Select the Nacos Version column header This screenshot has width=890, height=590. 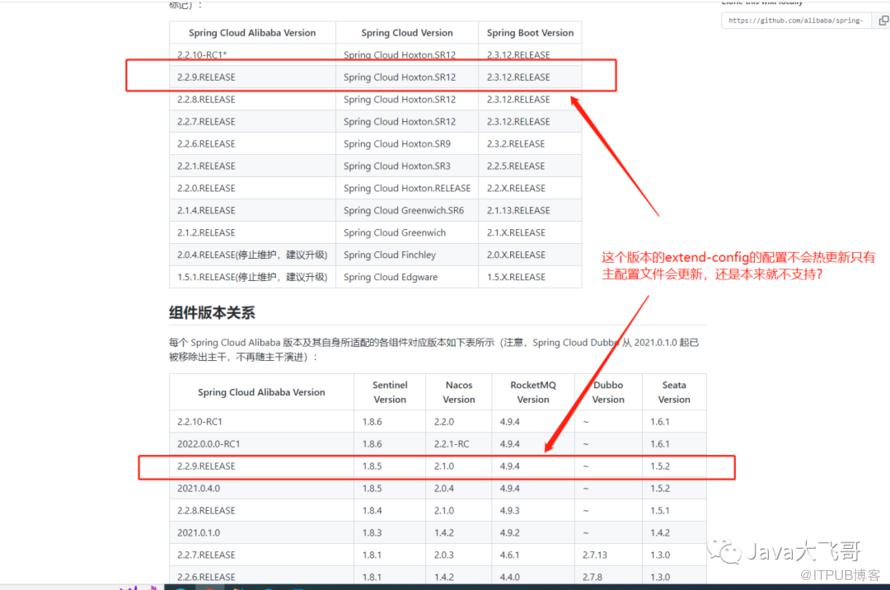tap(458, 392)
